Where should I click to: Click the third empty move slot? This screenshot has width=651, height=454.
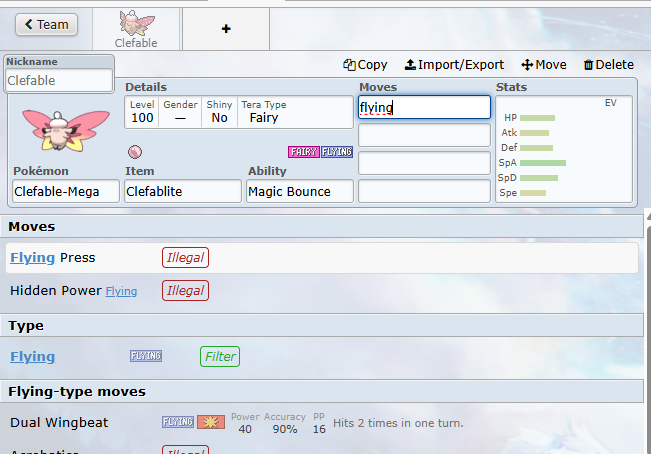[x=424, y=163]
